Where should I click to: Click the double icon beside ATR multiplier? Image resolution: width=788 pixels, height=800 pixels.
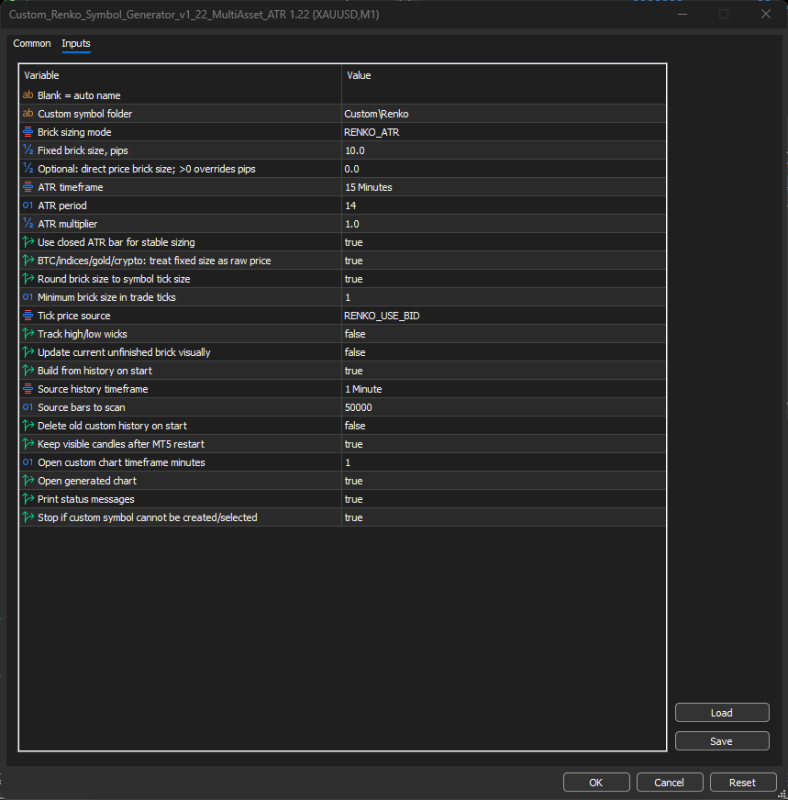pyautogui.click(x=28, y=223)
